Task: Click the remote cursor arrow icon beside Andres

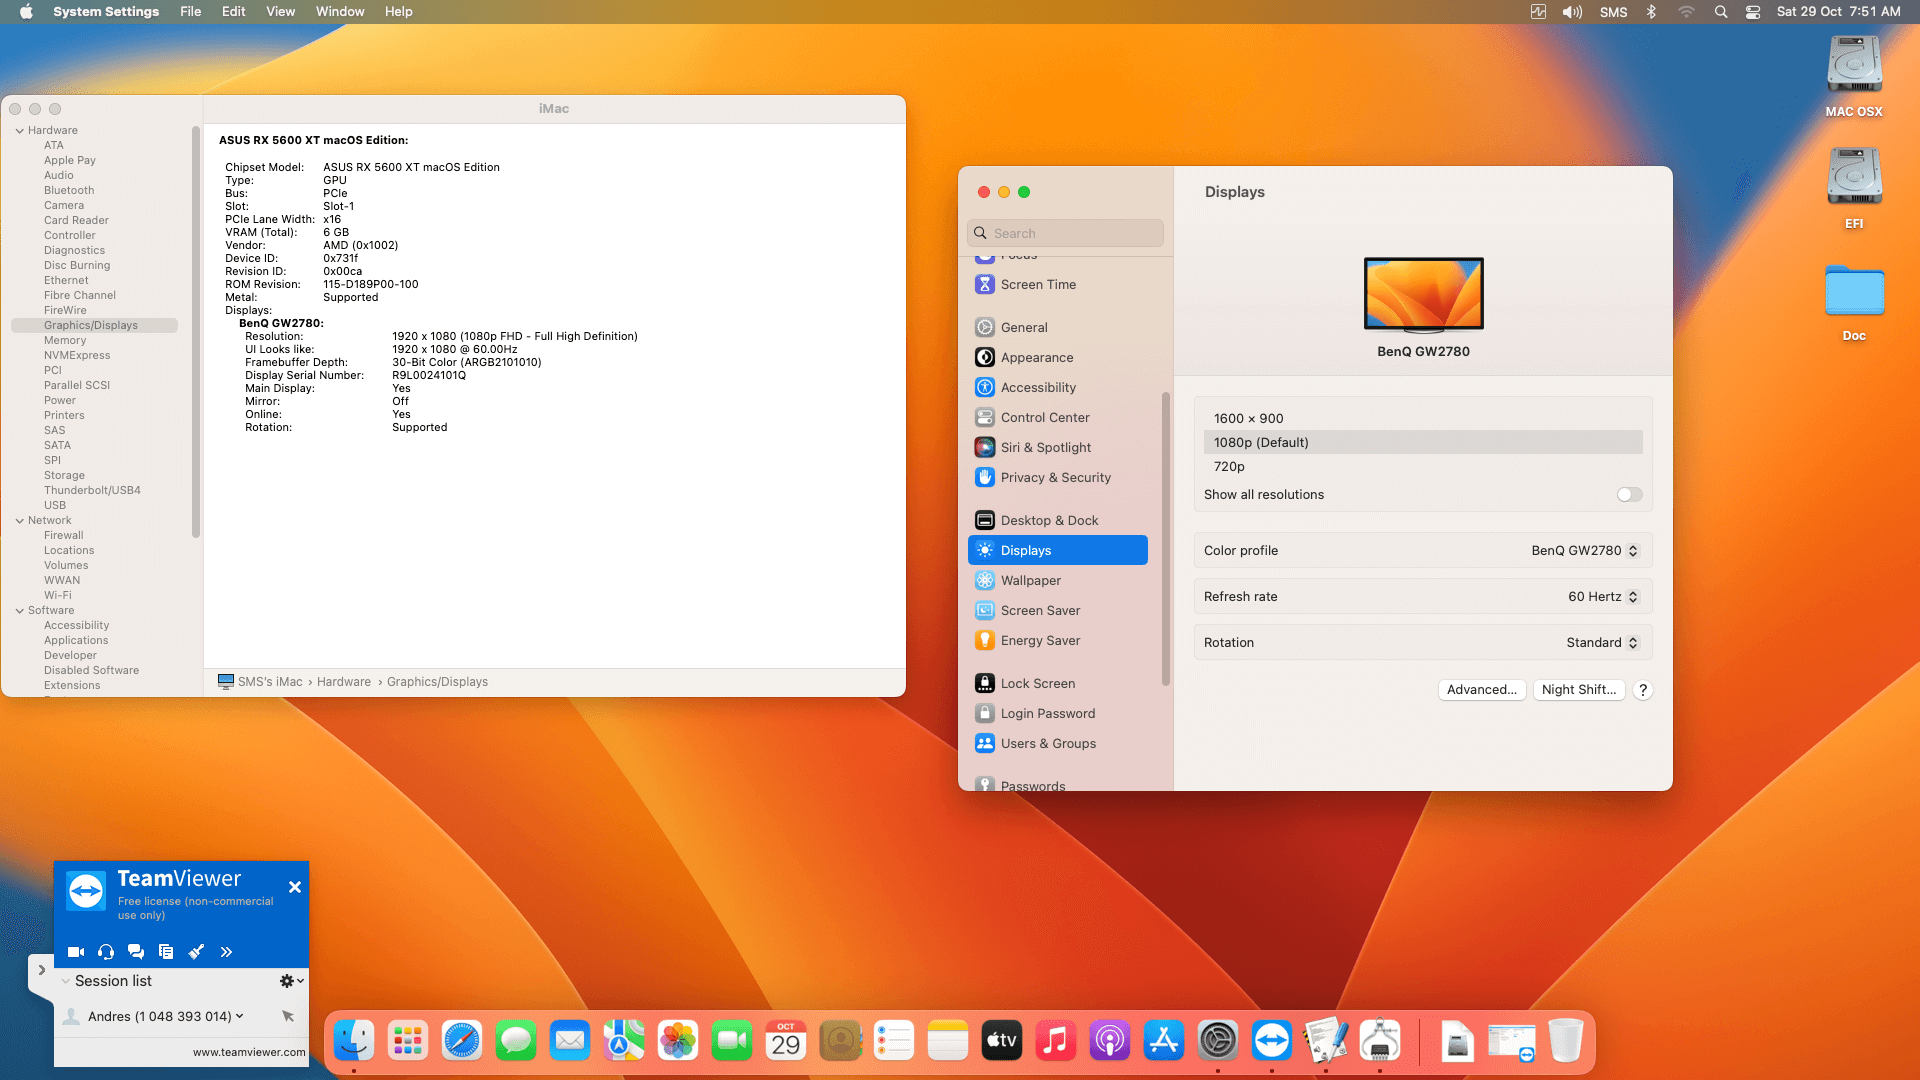Action: pos(288,1016)
